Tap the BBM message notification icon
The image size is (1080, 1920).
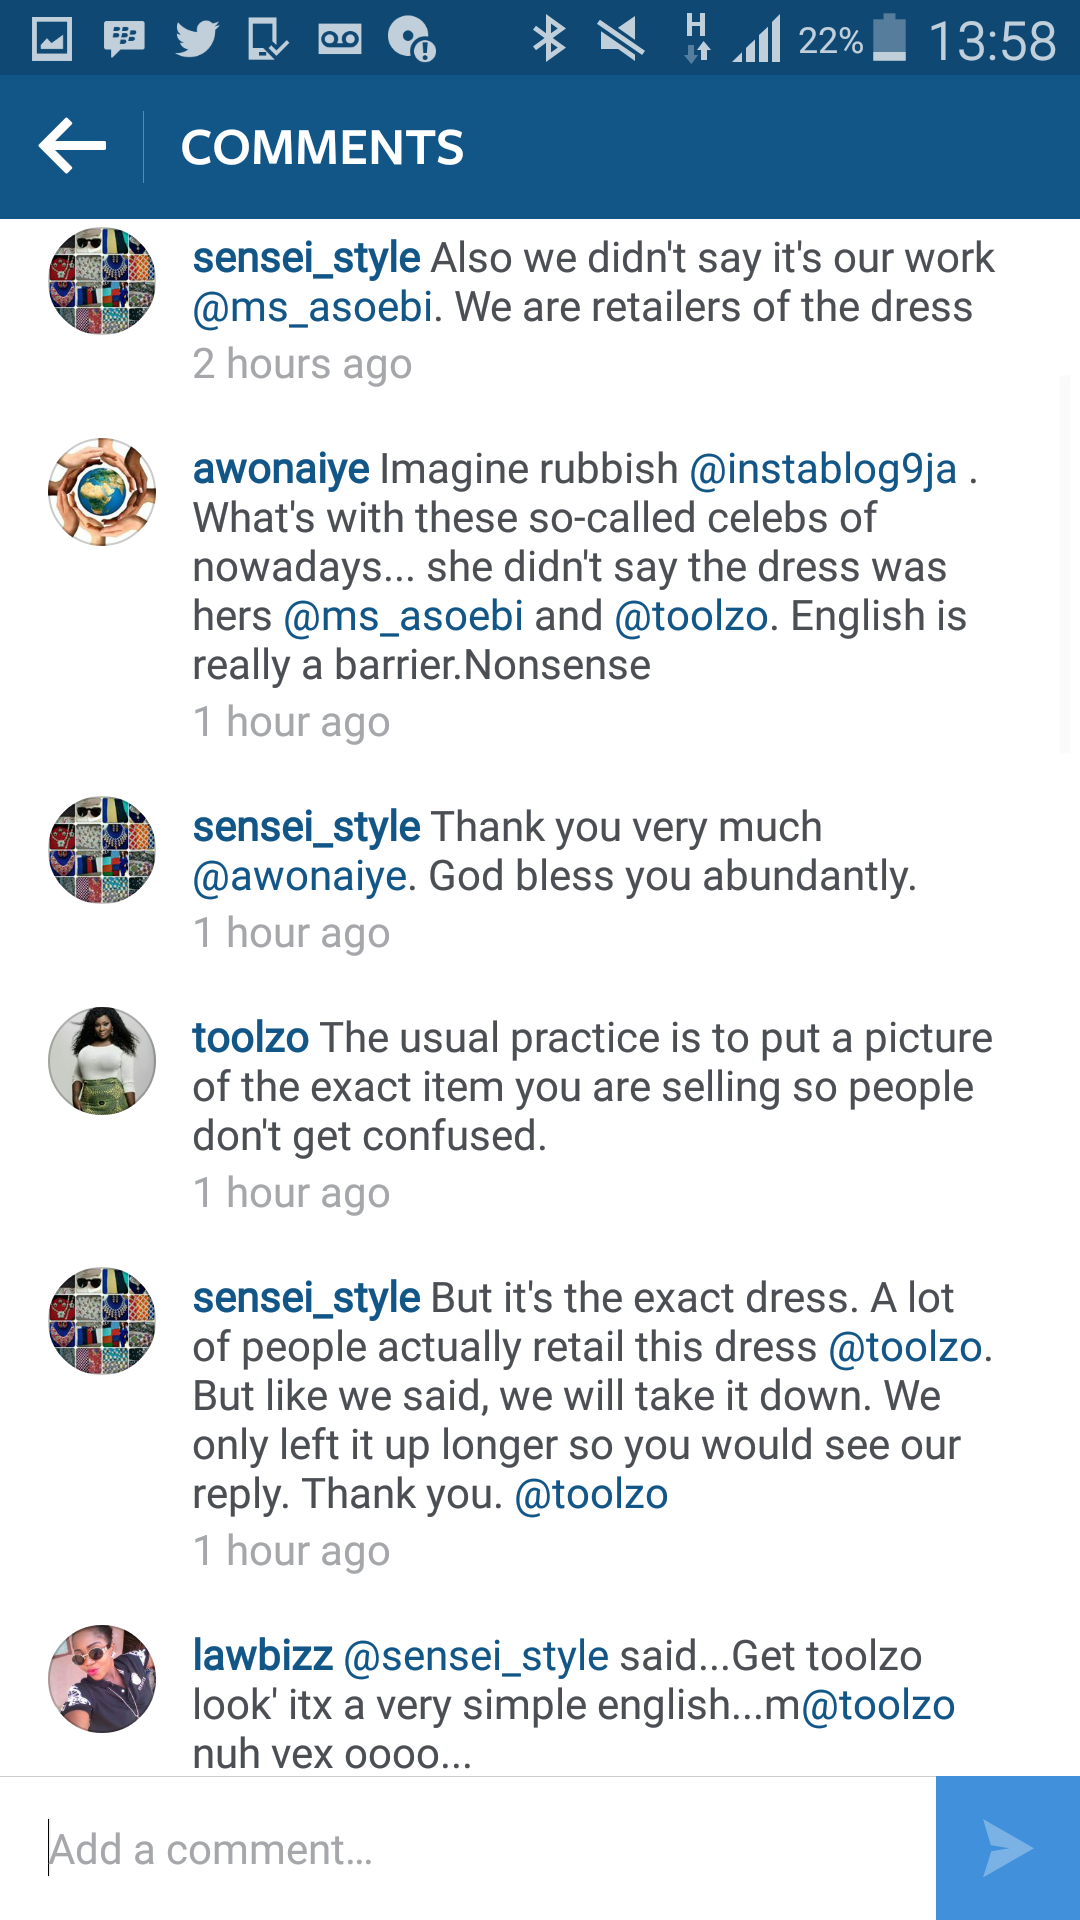point(124,40)
